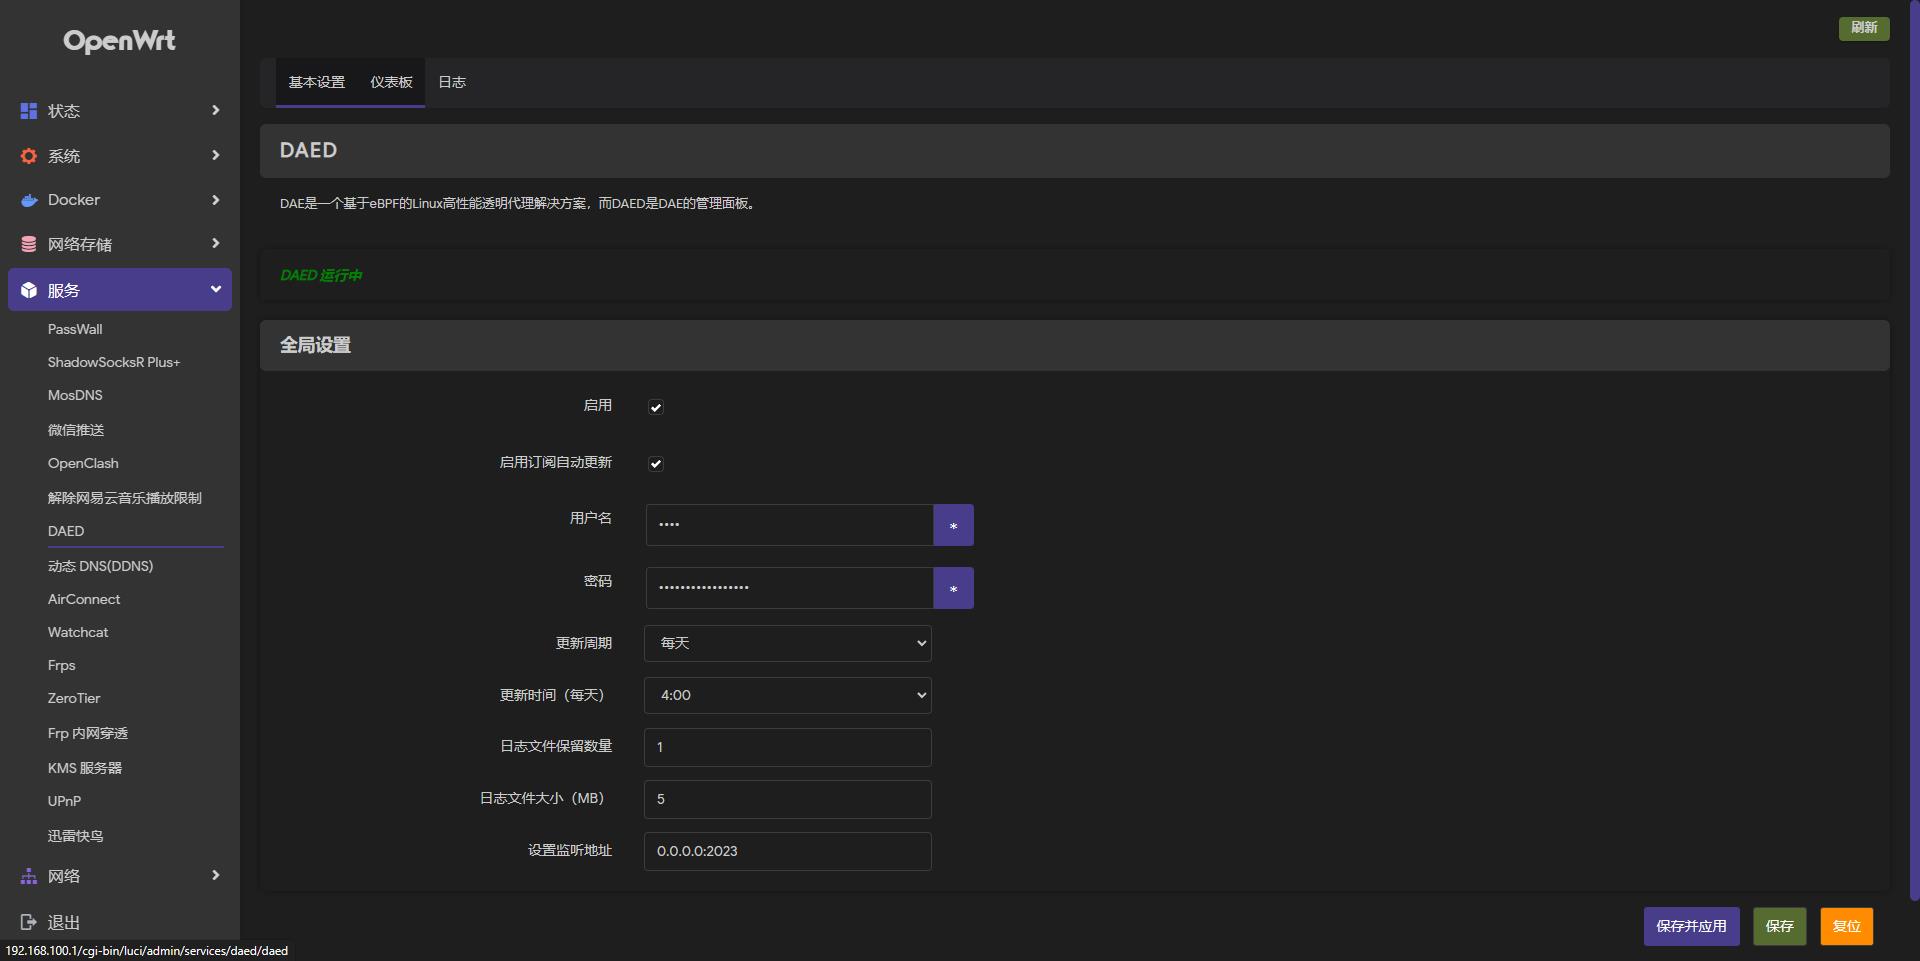
Task: Open 迅雷快鸟 menu item
Action: click(x=76, y=836)
